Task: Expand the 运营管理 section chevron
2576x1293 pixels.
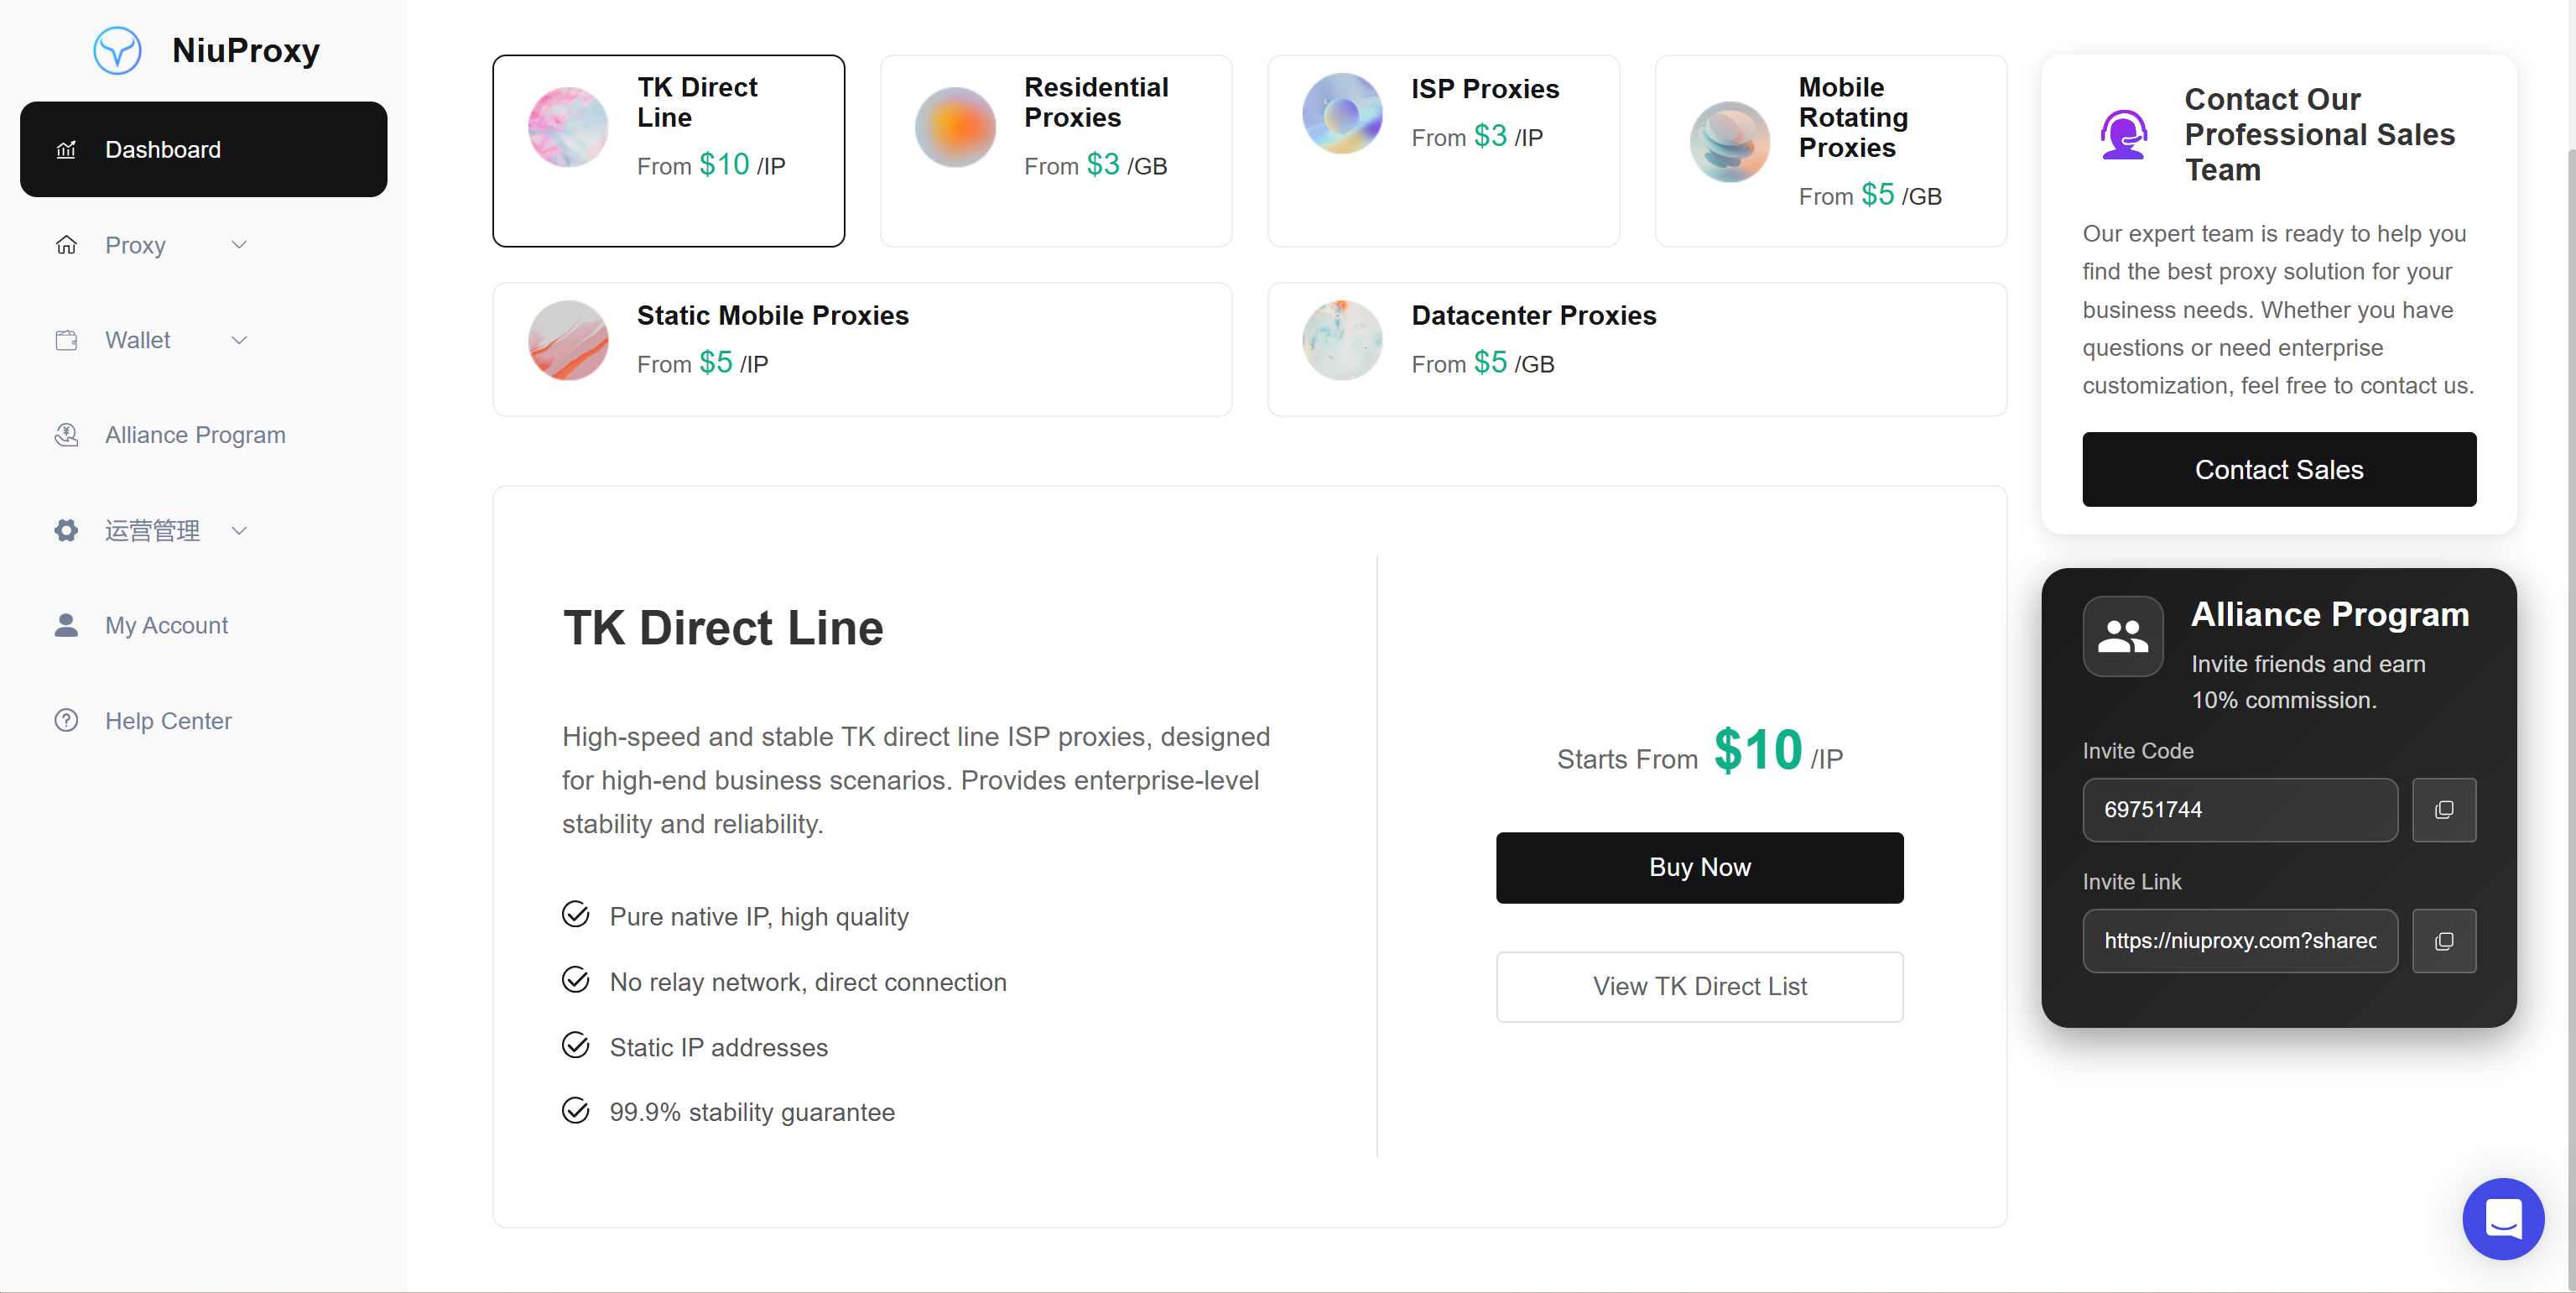Action: 239,530
